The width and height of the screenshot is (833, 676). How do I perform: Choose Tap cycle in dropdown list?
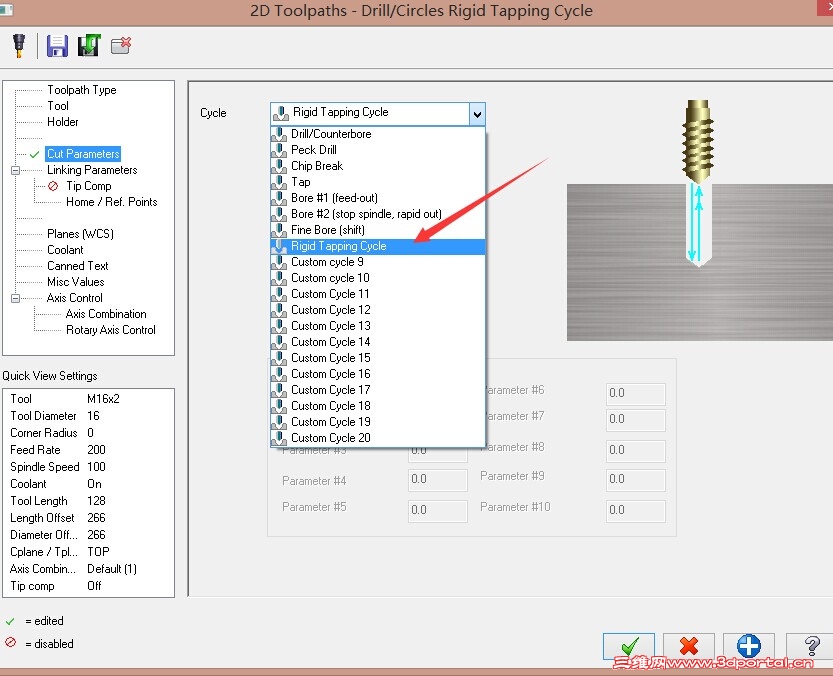click(x=378, y=182)
